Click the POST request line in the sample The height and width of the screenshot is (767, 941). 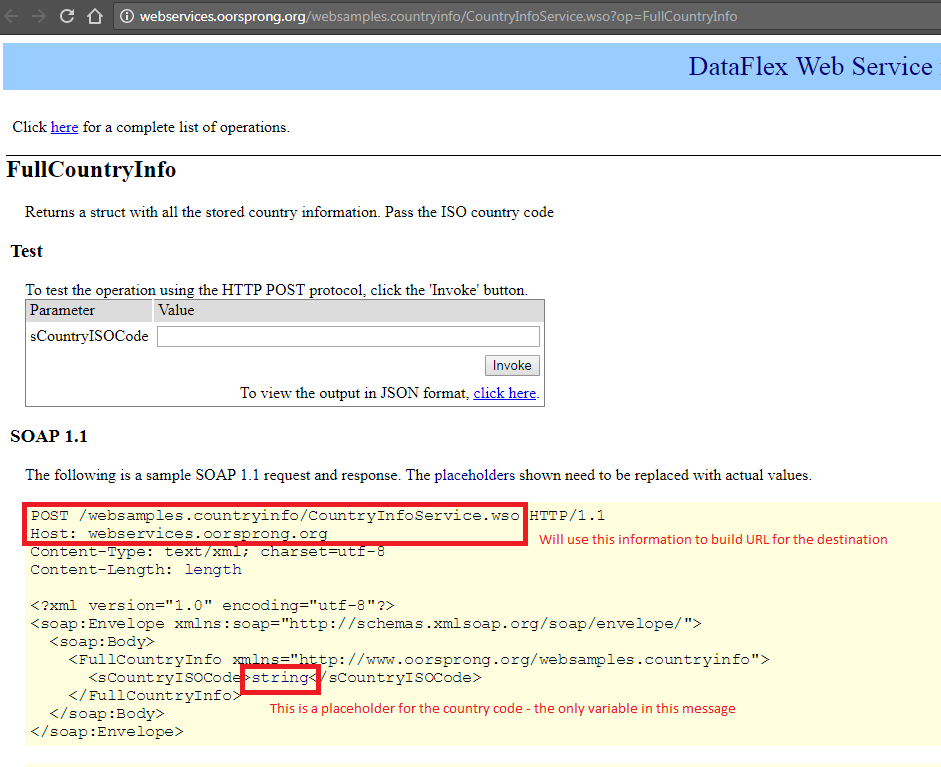click(x=275, y=516)
